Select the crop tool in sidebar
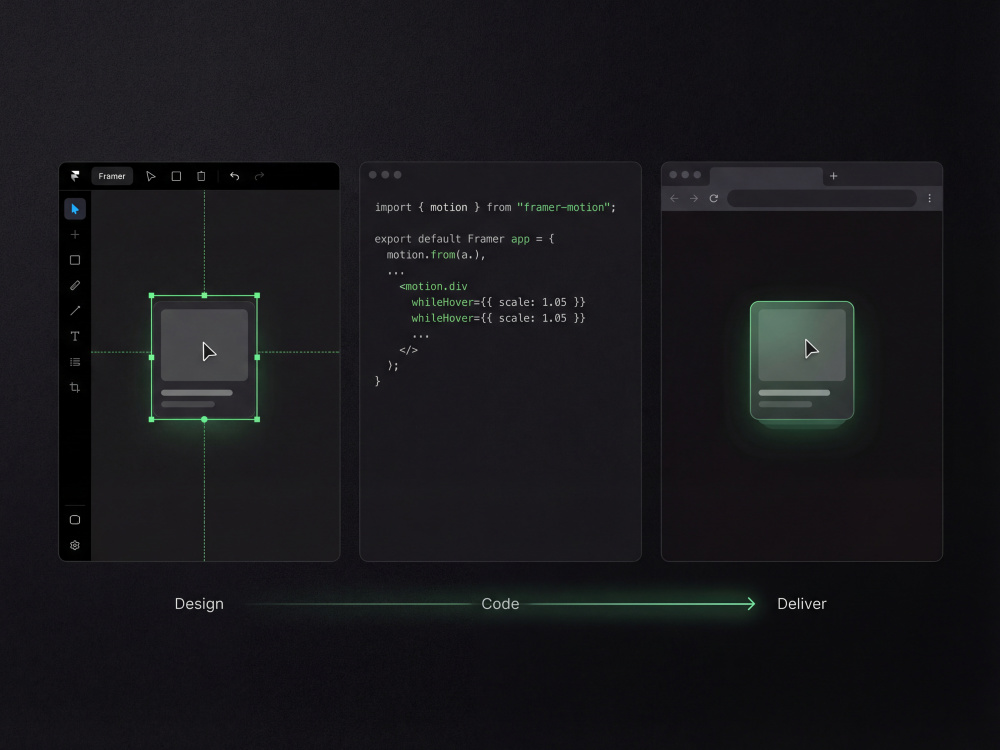Viewport: 1000px width, 750px height. (75, 388)
